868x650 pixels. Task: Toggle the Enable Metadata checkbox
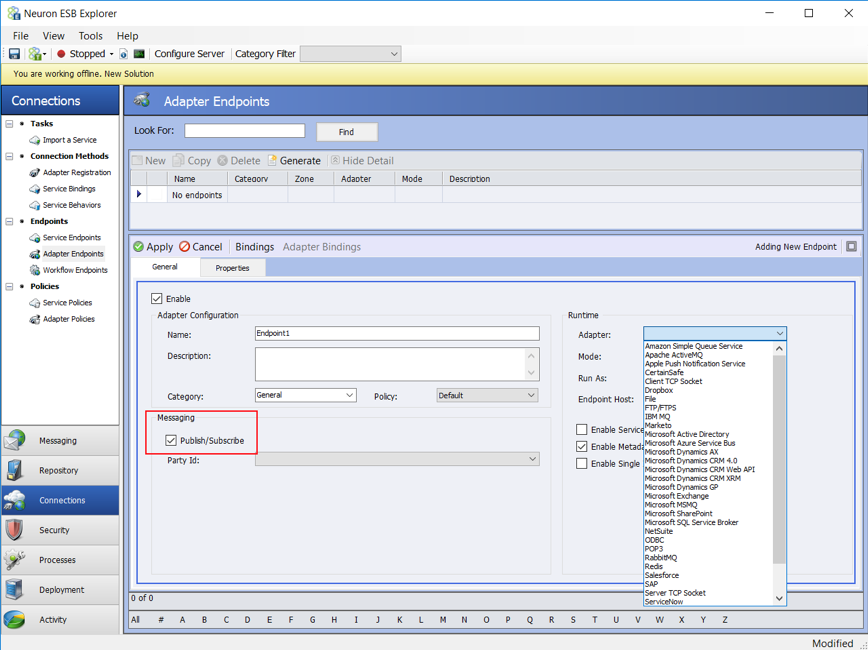581,447
